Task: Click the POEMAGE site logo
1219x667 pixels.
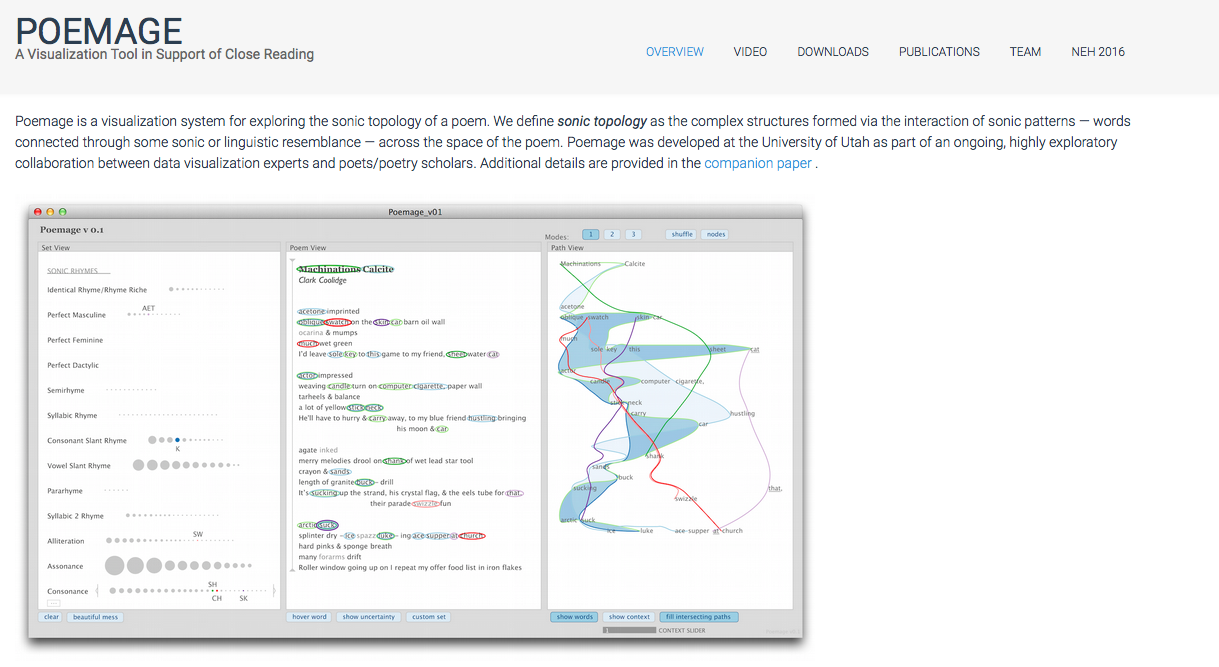Action: (x=99, y=32)
